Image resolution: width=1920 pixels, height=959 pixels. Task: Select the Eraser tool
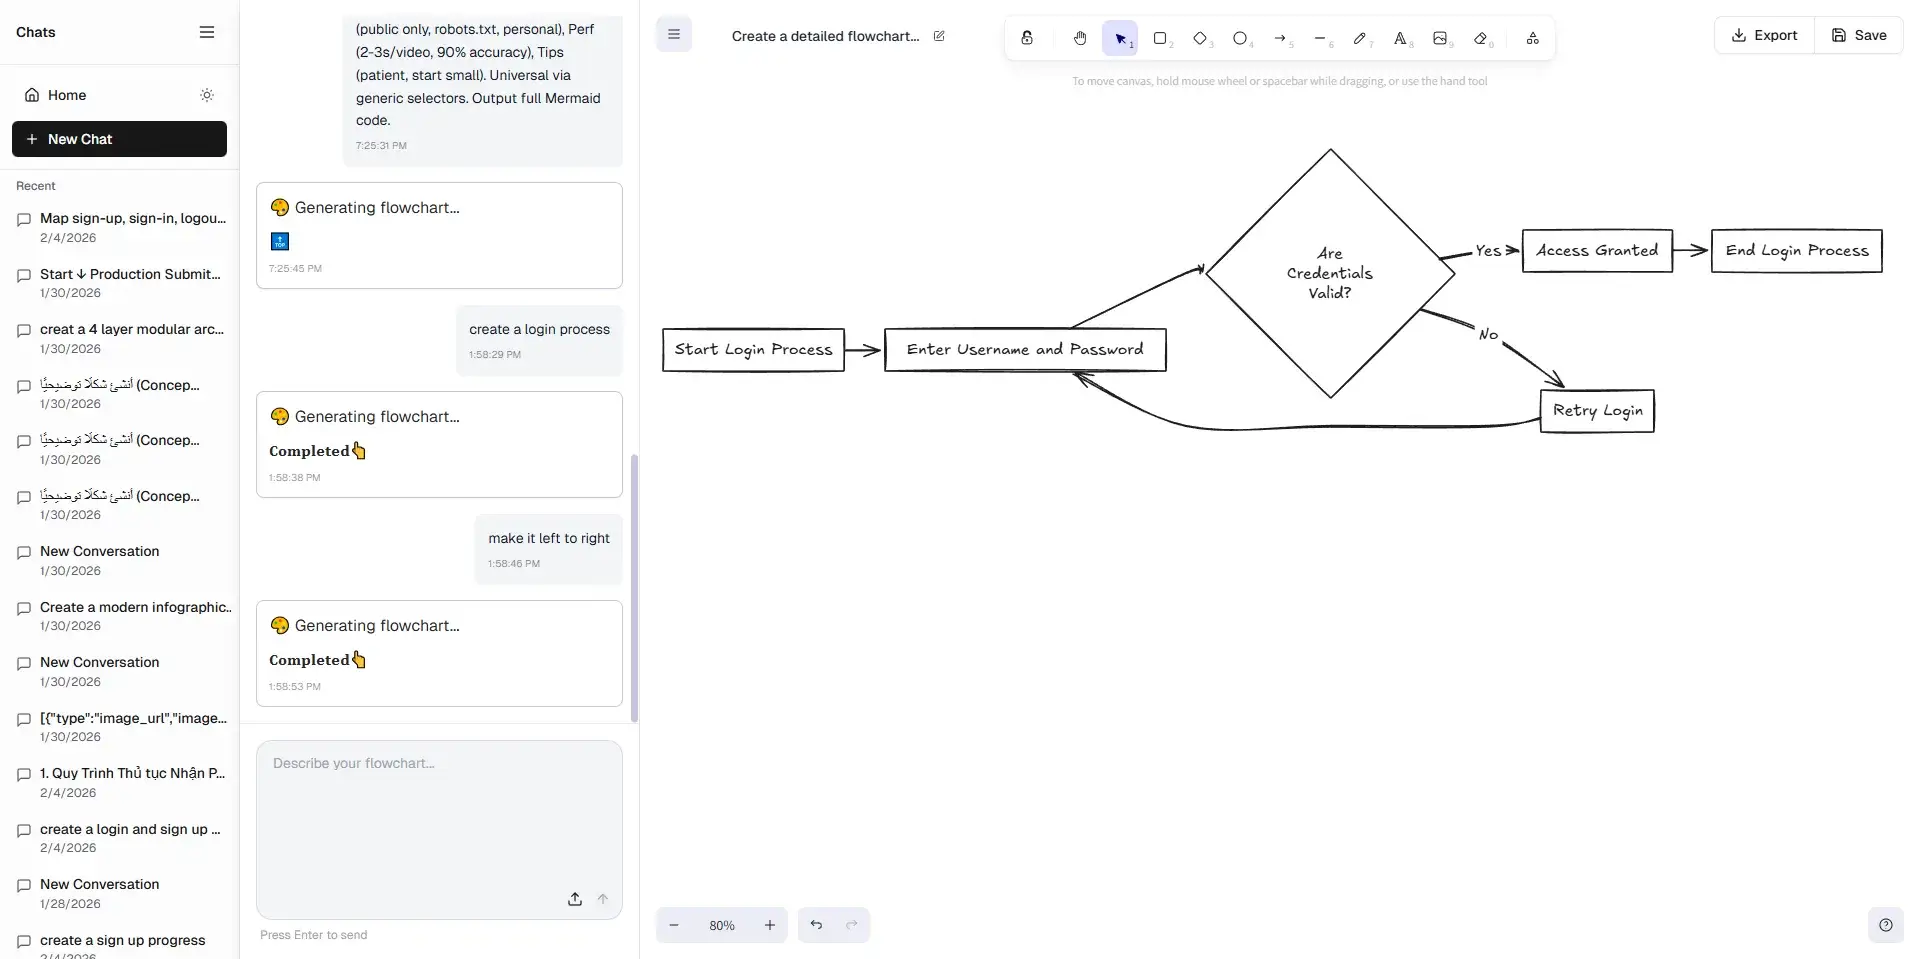point(1480,38)
